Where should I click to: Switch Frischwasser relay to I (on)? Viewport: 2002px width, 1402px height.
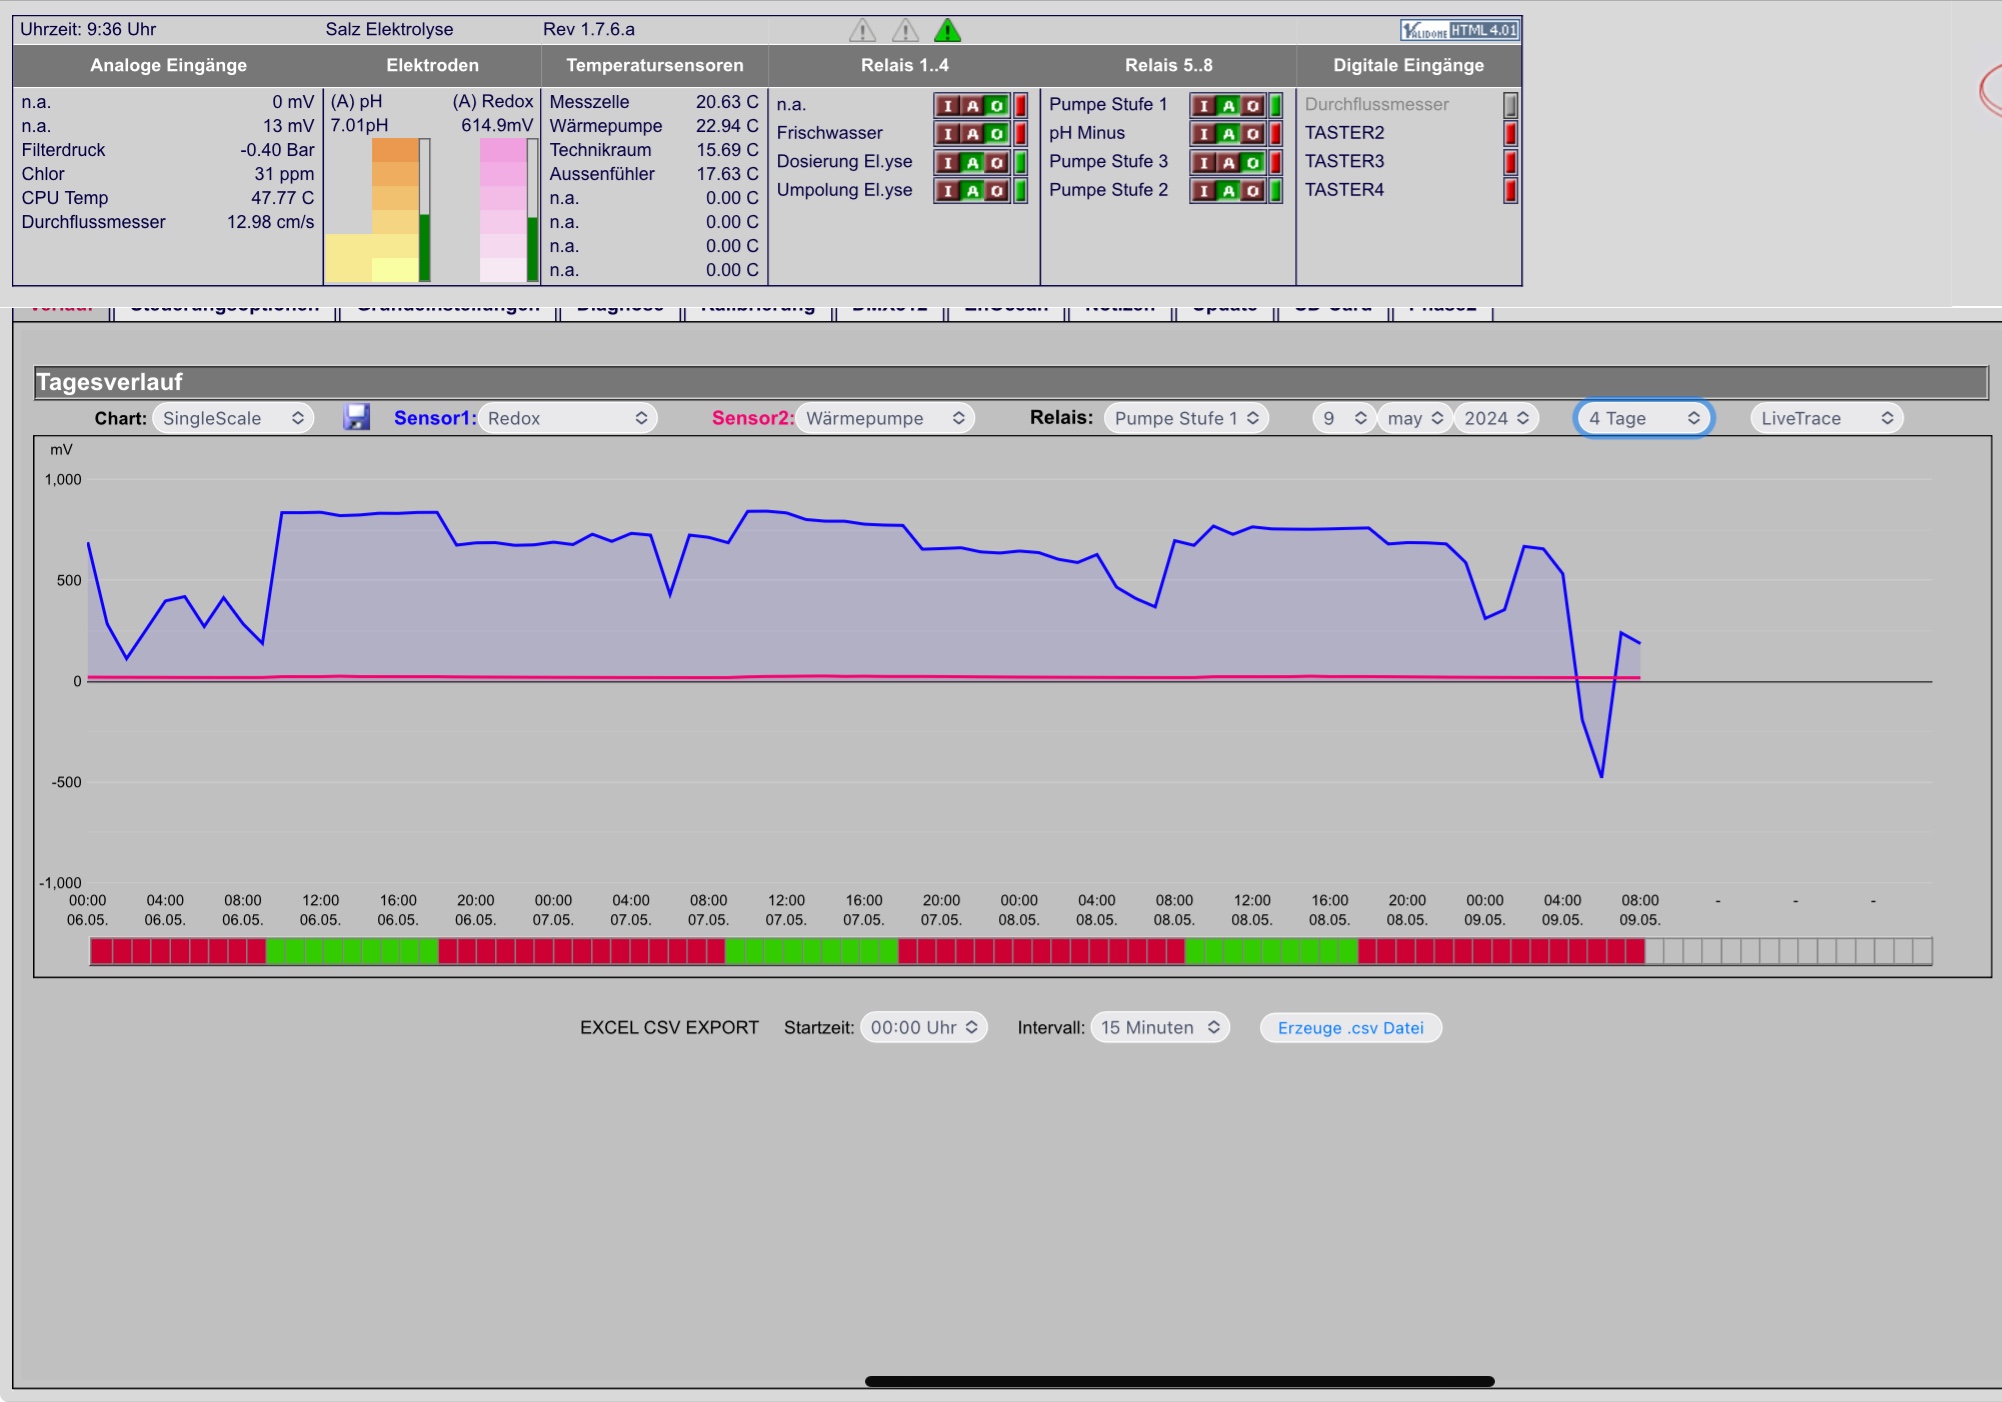click(947, 134)
